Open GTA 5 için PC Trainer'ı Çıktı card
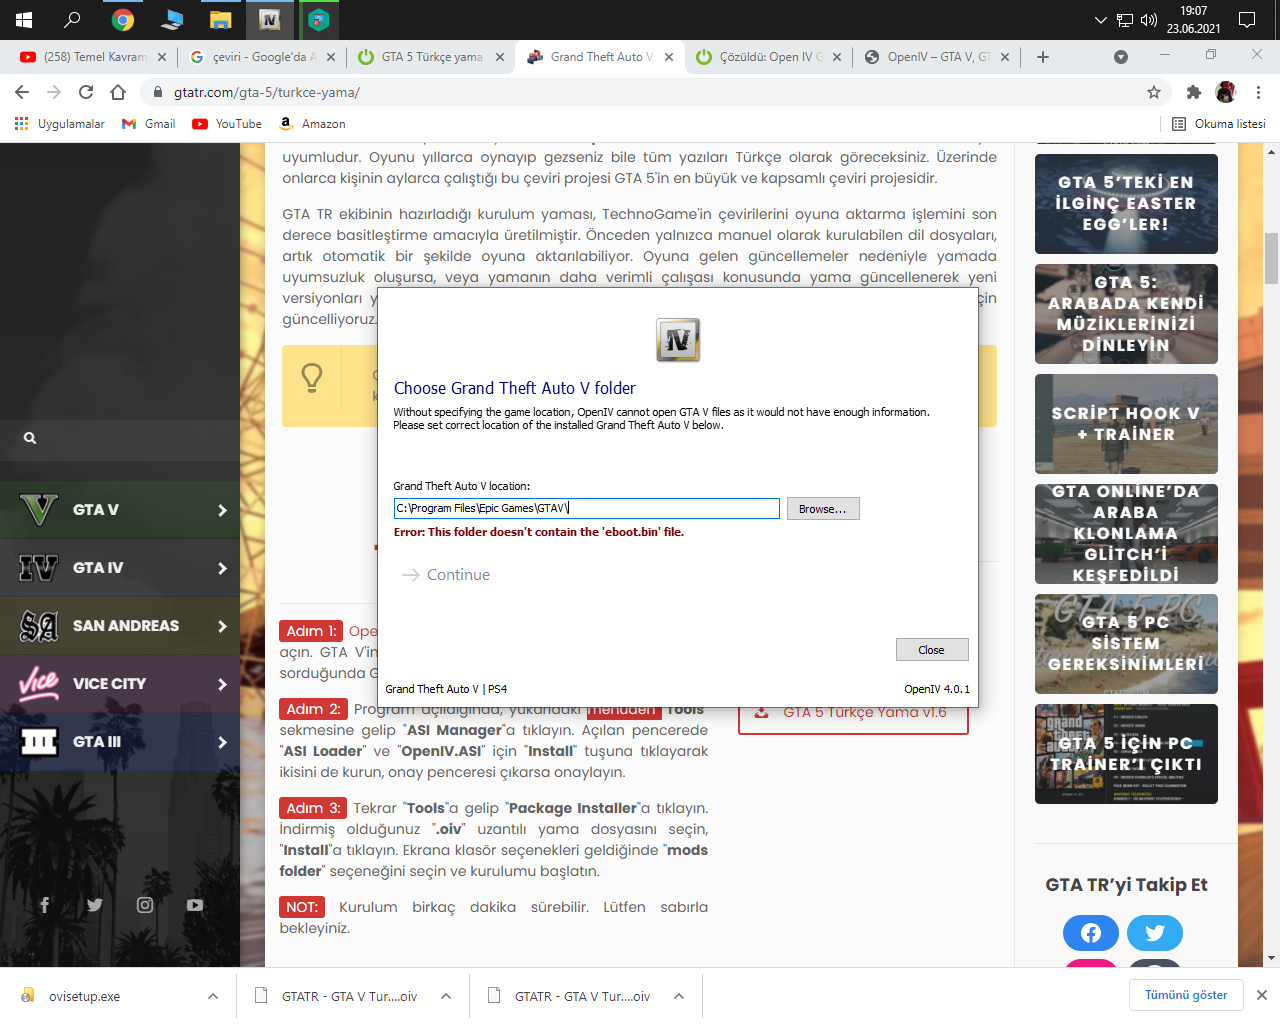 point(1126,754)
